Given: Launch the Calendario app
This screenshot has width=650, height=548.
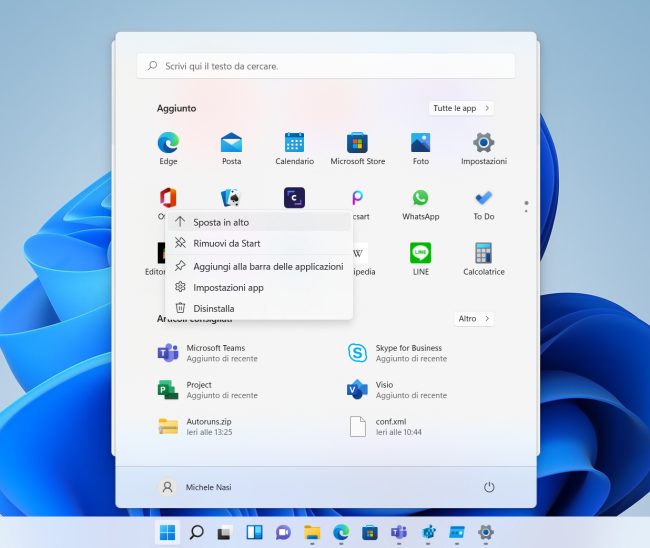Looking at the screenshot, I should tap(294, 148).
